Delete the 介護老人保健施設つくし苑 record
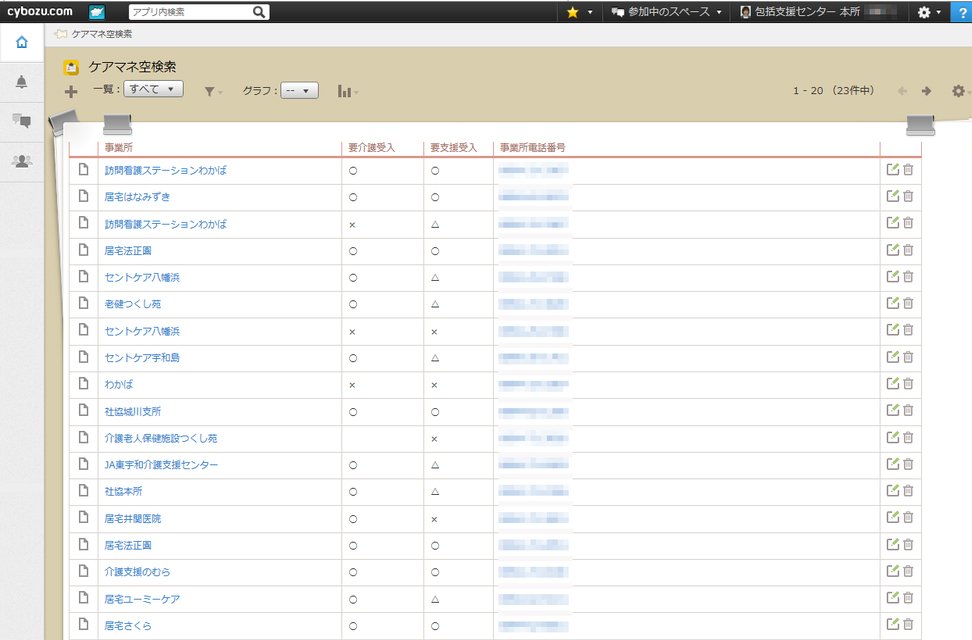972x640 pixels. [x=908, y=437]
